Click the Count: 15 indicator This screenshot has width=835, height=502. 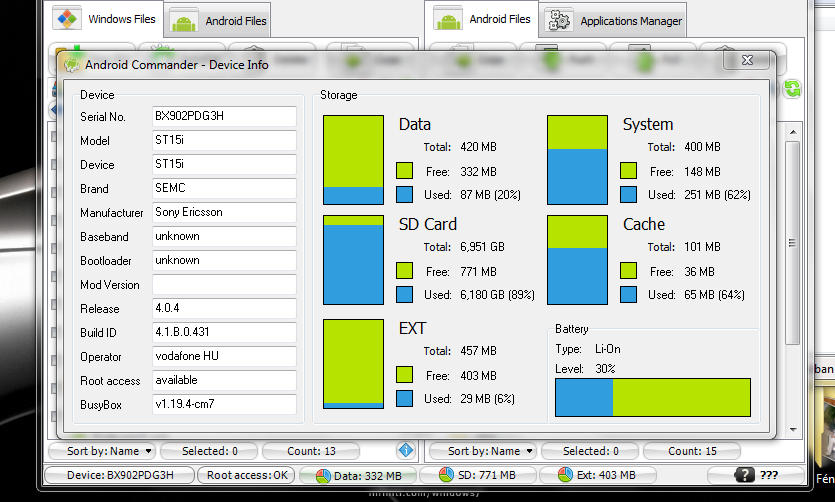pyautogui.click(x=692, y=451)
